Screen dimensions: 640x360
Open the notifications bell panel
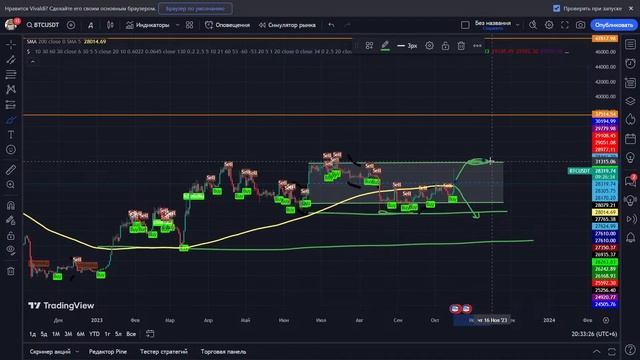click(630, 237)
